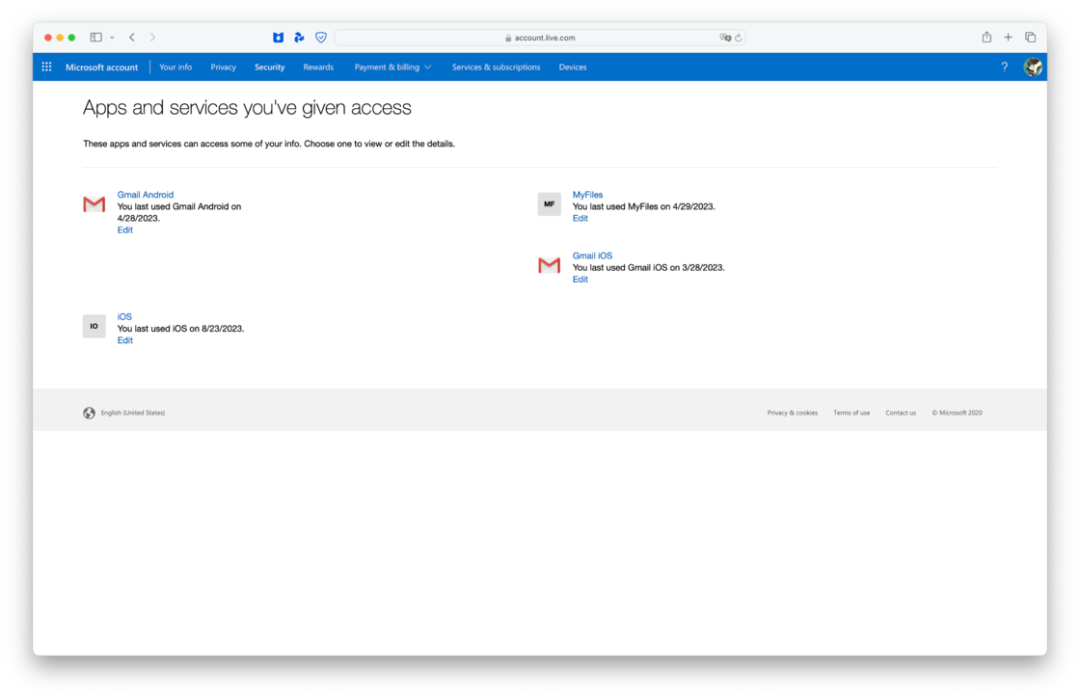
Task: Open the help question mark icon
Action: [1004, 67]
